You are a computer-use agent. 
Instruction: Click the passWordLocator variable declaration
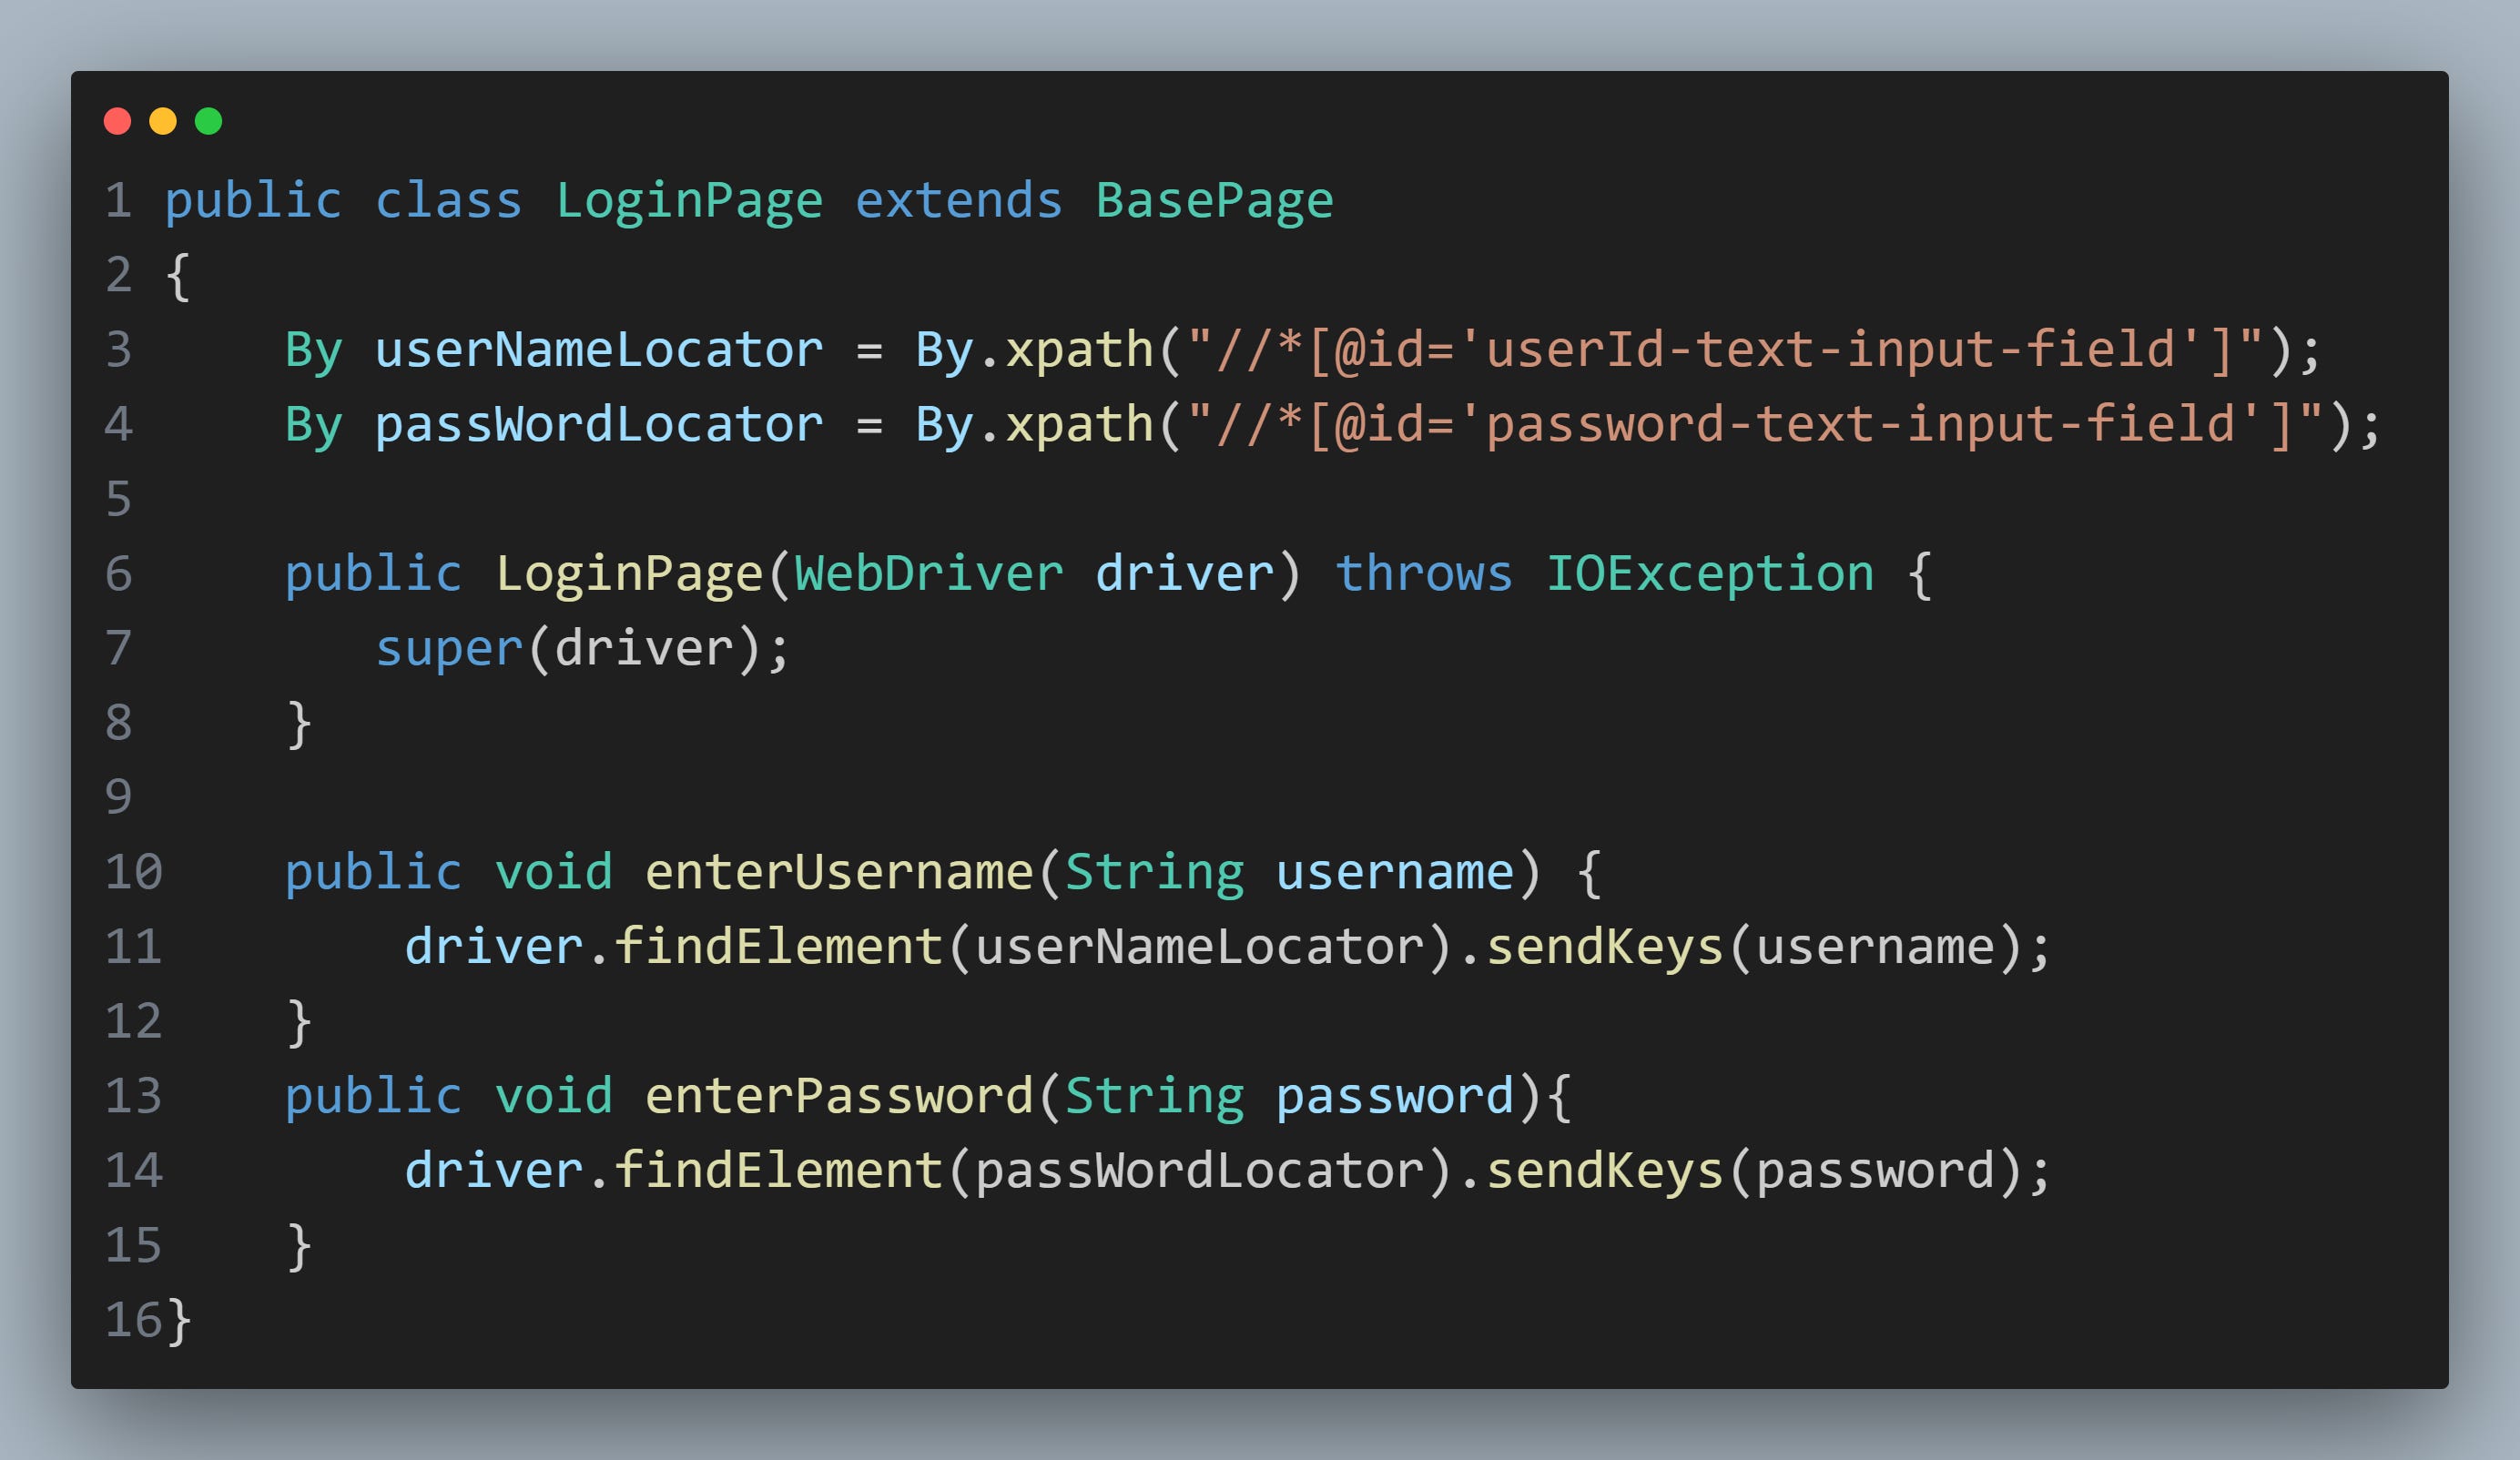coord(598,425)
